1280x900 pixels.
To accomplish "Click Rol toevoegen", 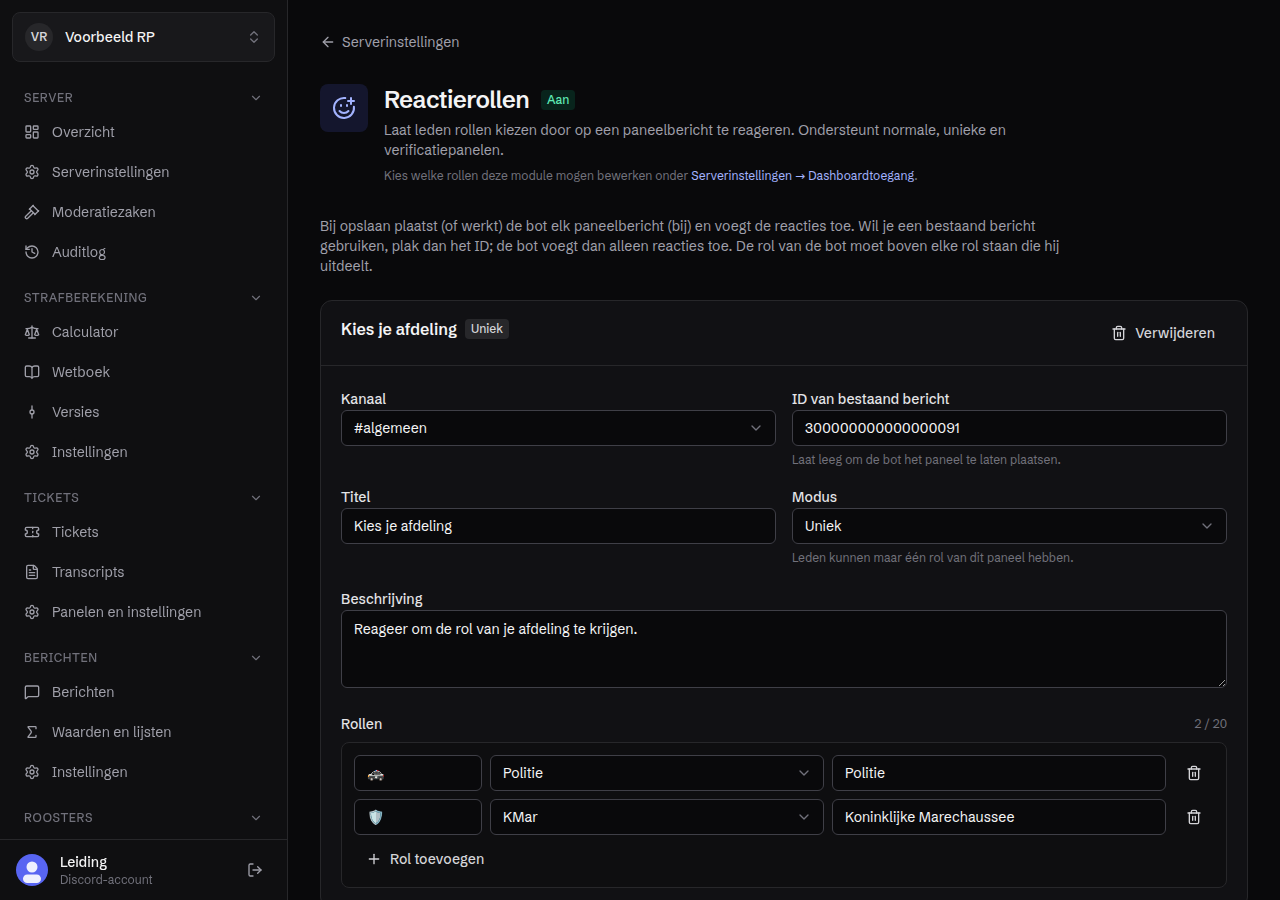I will point(426,859).
